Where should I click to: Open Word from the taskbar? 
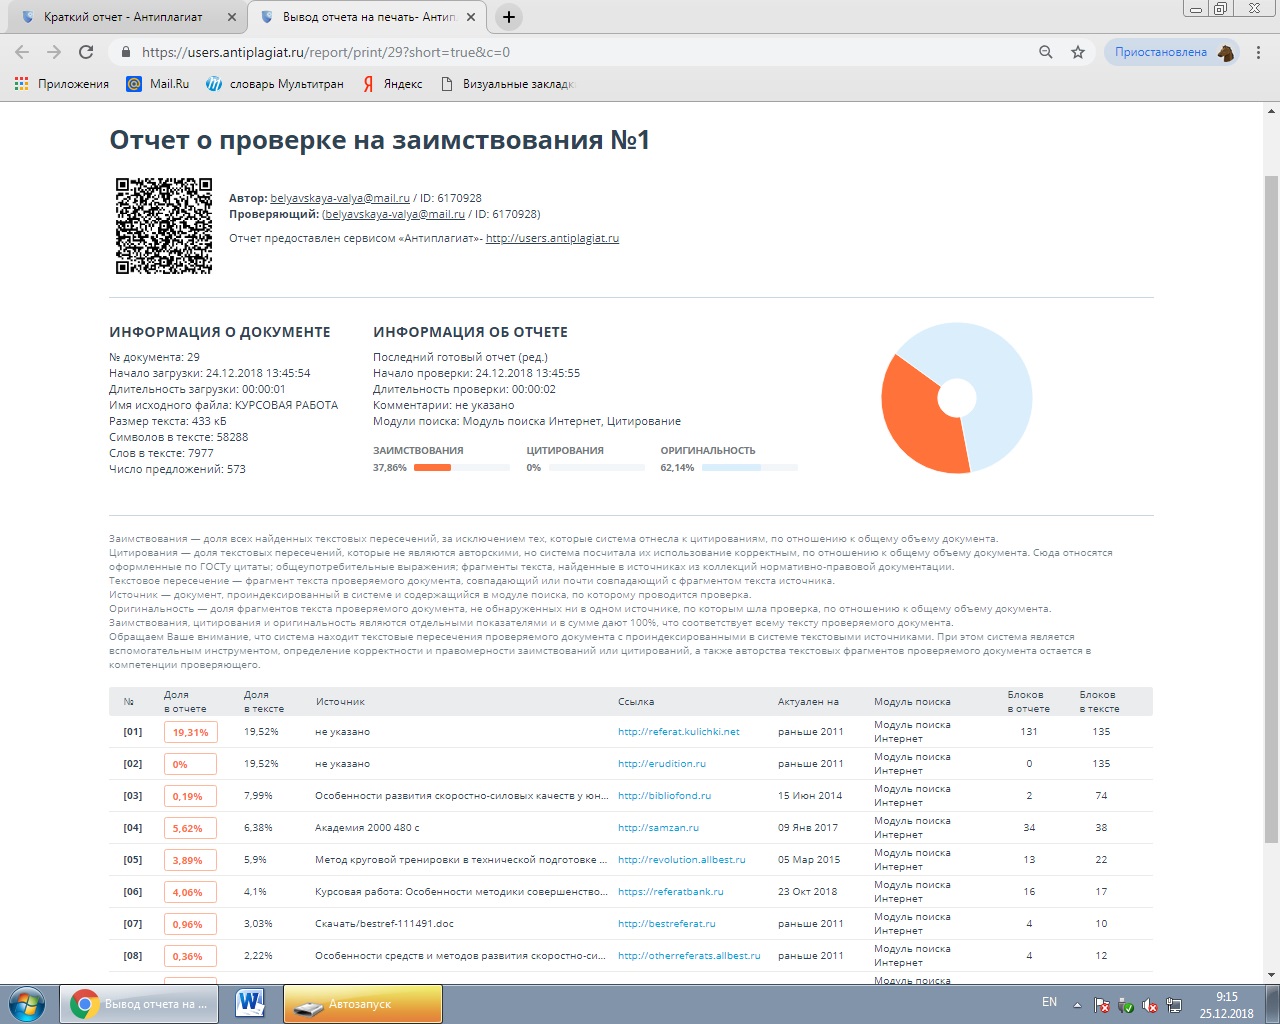coord(250,1003)
